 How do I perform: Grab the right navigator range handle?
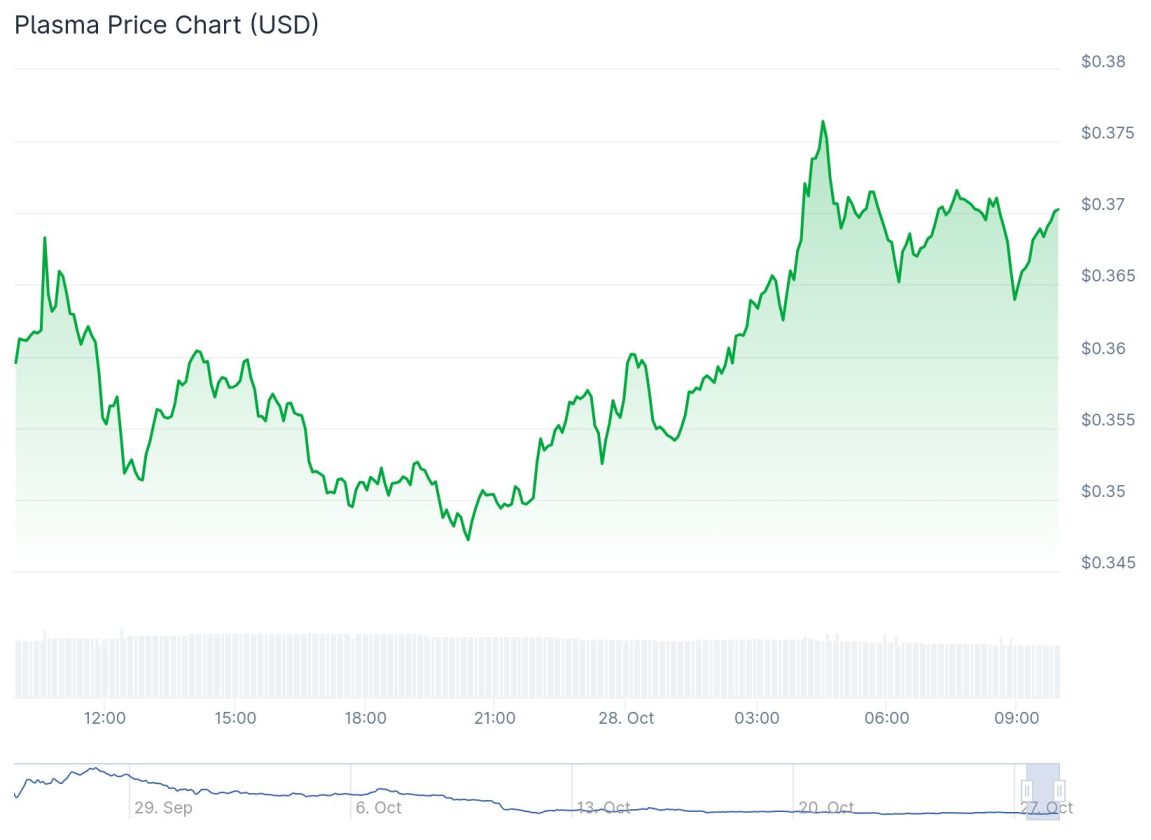point(1058,792)
